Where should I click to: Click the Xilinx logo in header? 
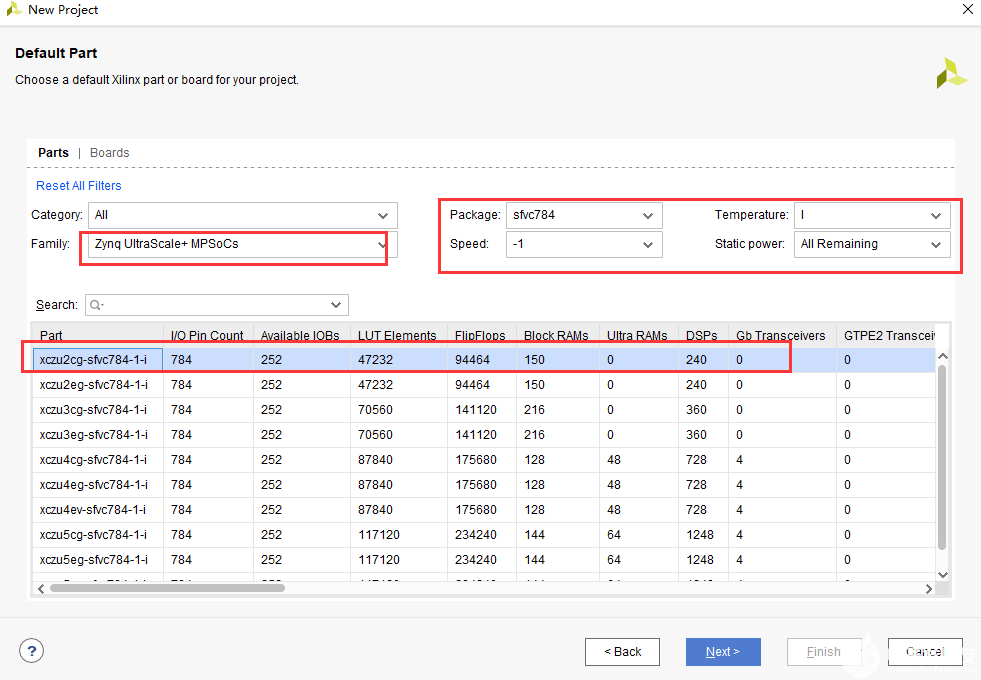[951, 73]
